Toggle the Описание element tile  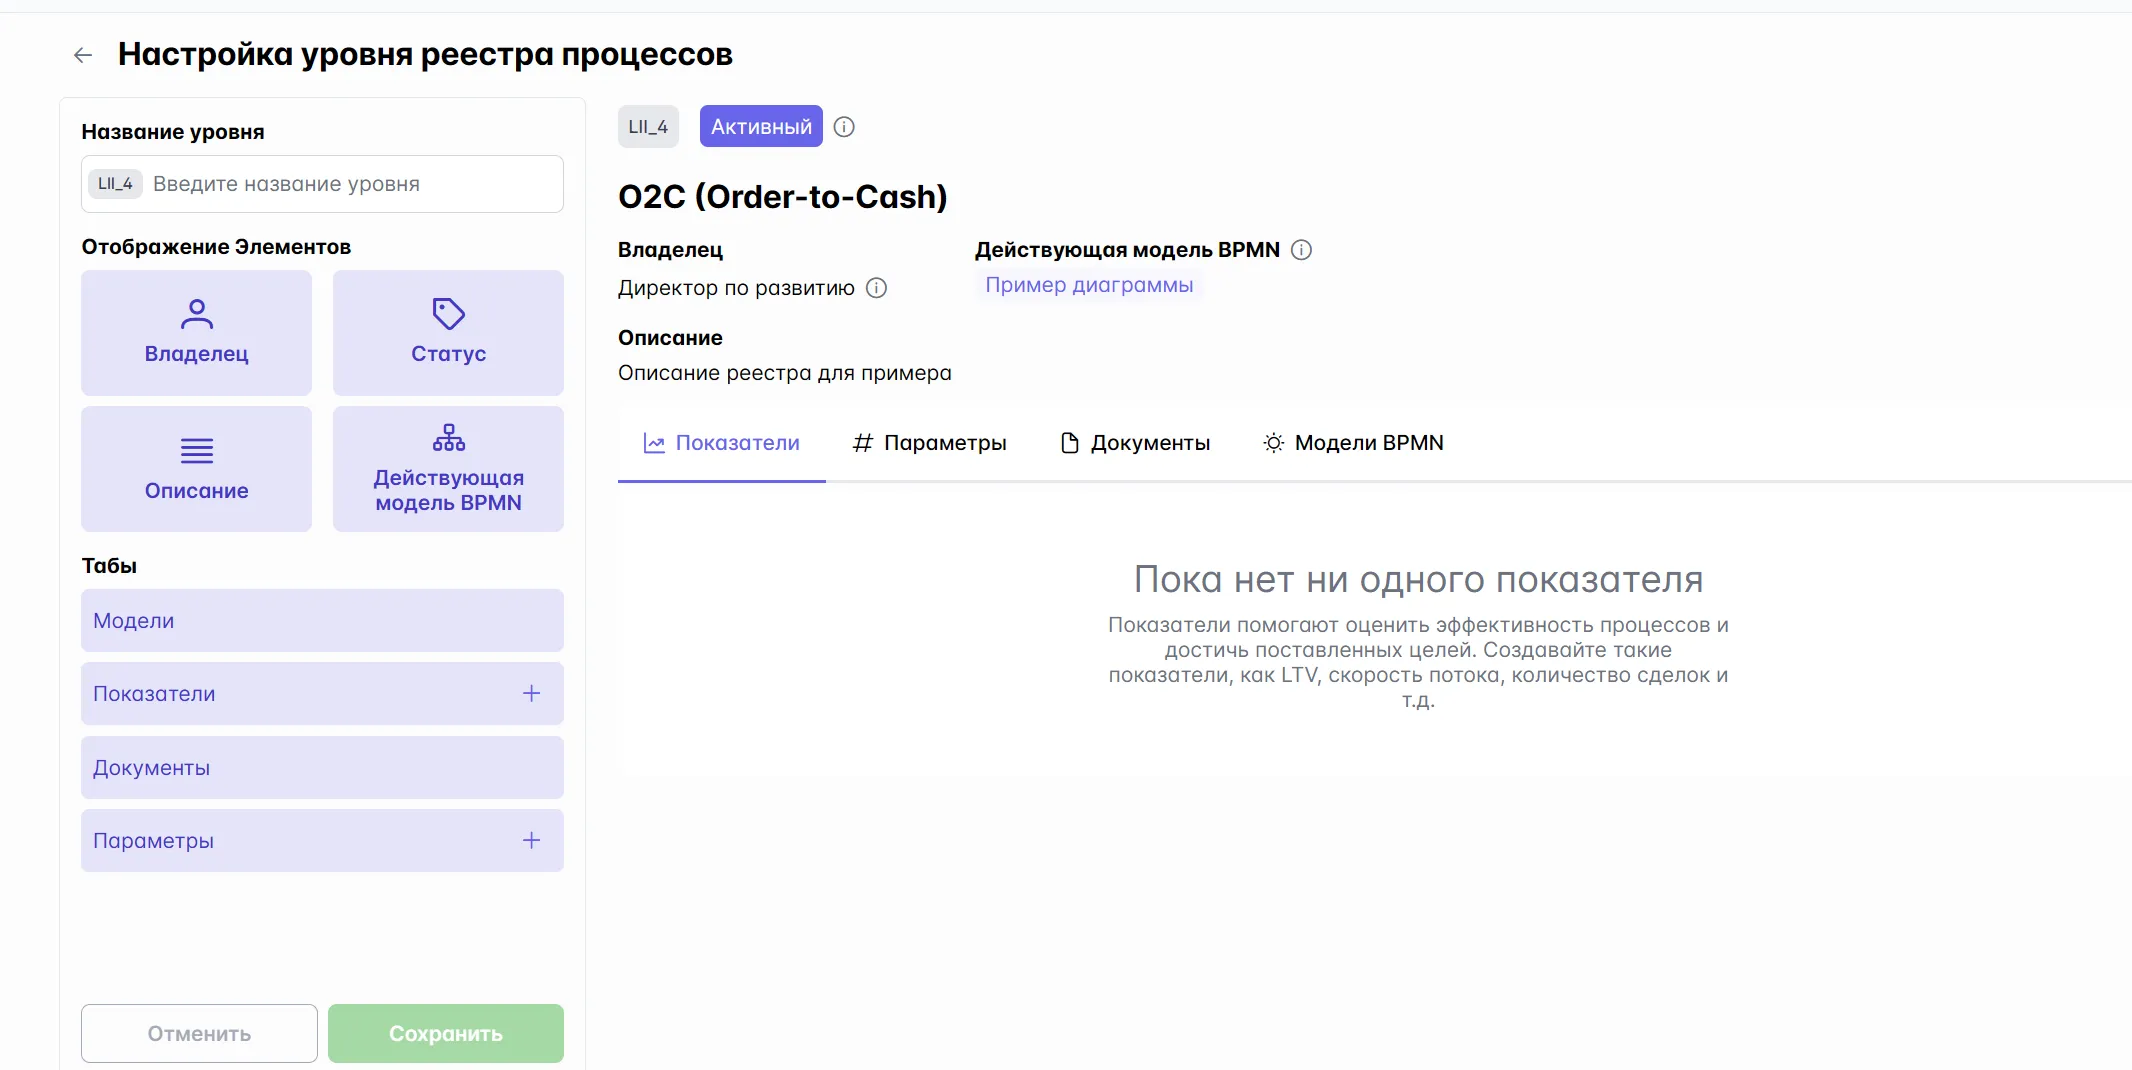point(196,469)
